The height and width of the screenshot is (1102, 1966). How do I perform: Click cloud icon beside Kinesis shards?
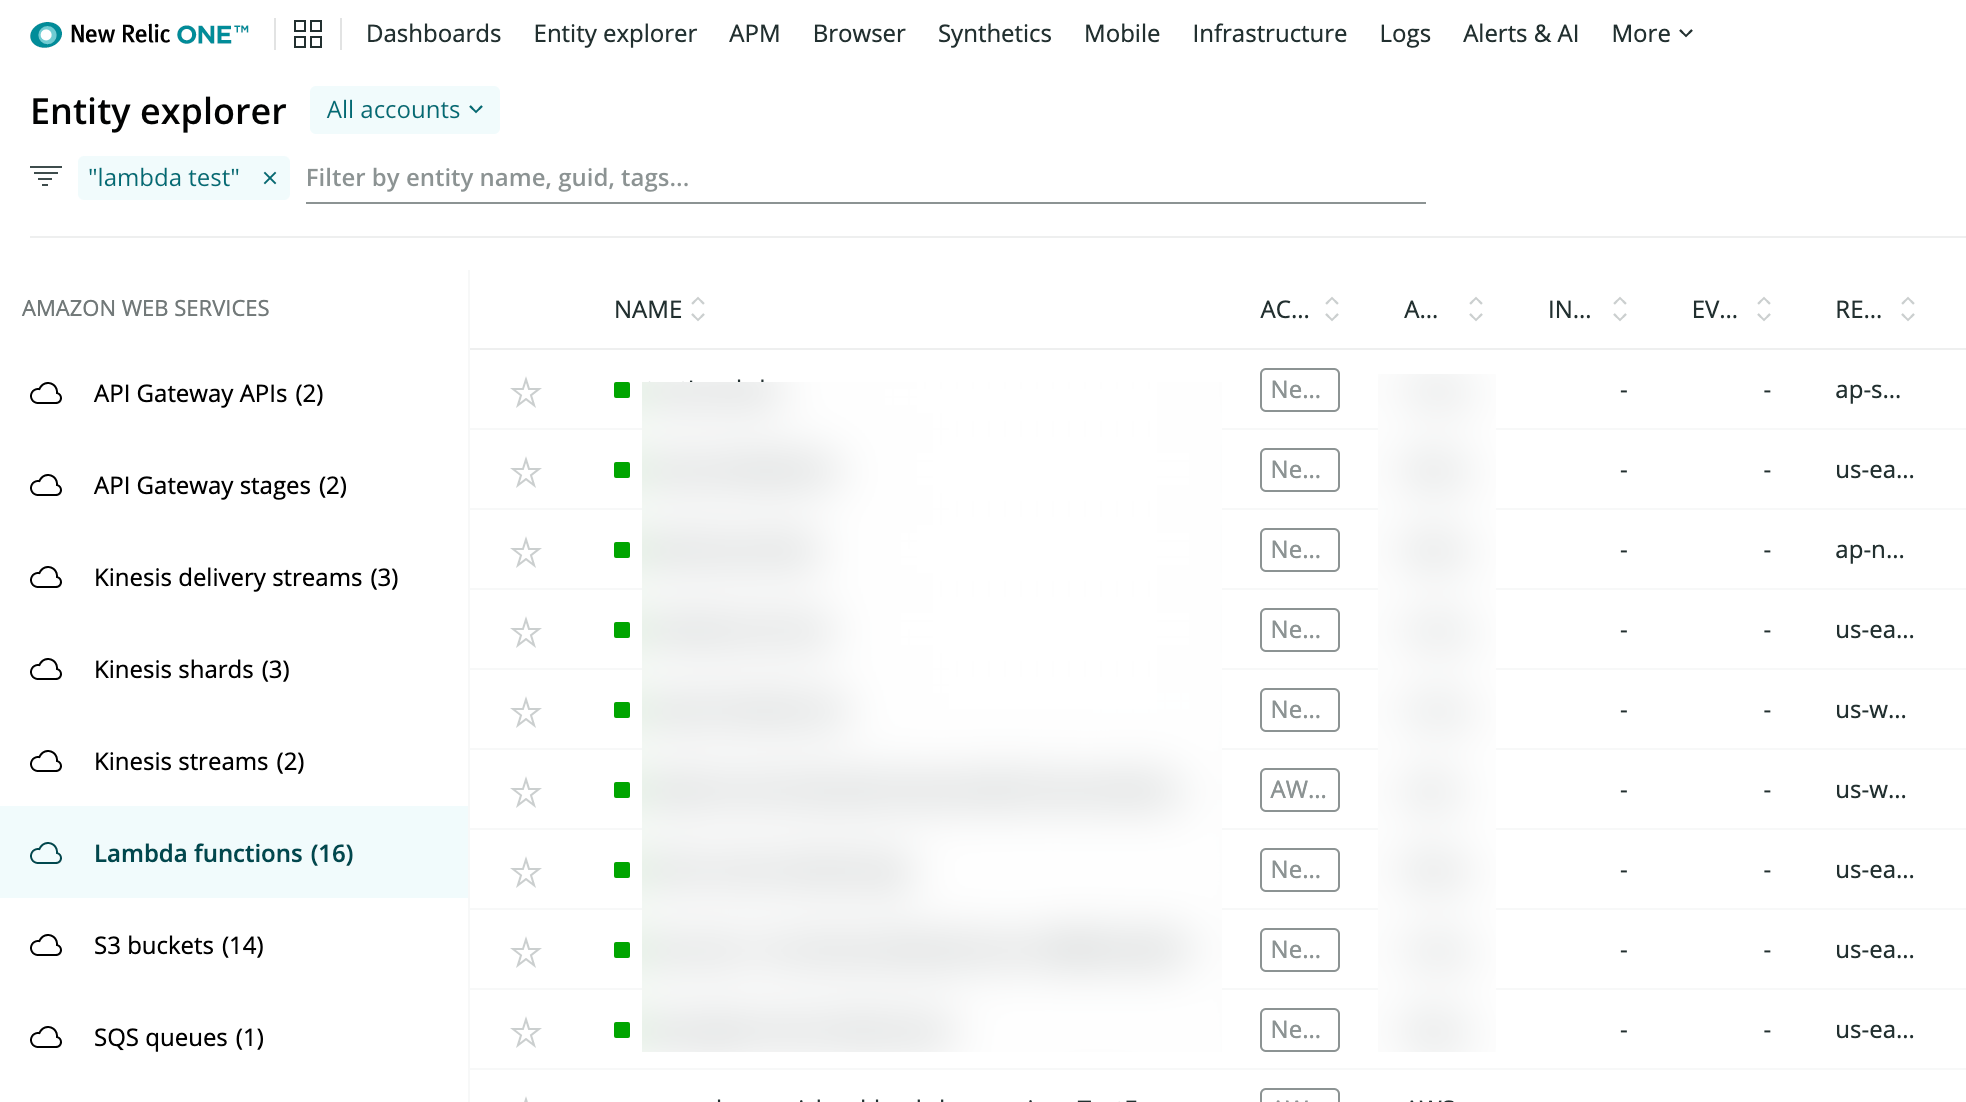tap(46, 669)
